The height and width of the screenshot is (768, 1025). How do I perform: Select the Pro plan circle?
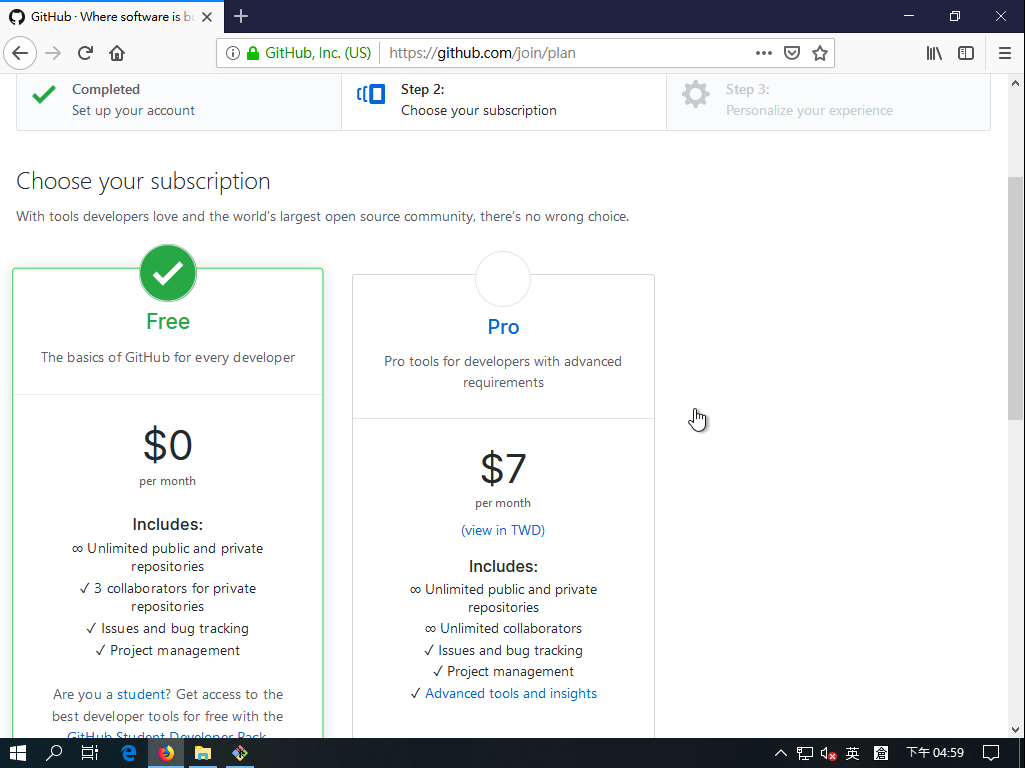pos(503,279)
